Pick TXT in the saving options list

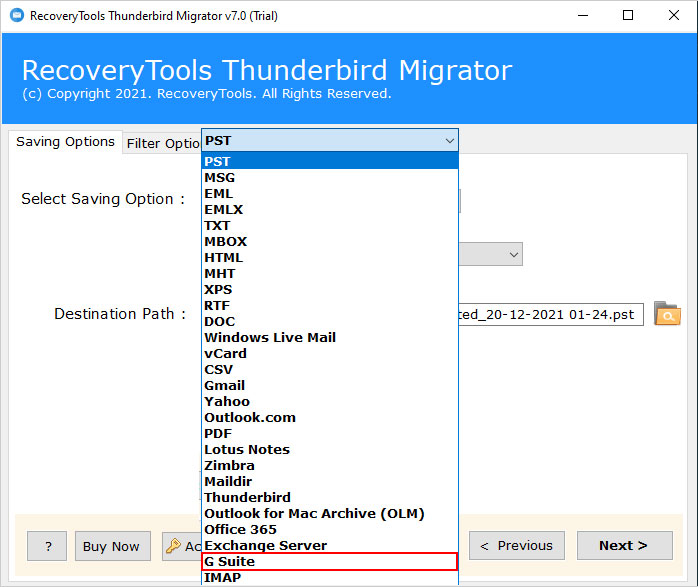(330, 226)
